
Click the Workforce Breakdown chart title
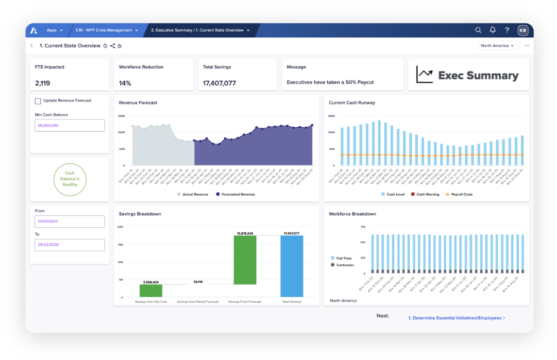[352, 214]
